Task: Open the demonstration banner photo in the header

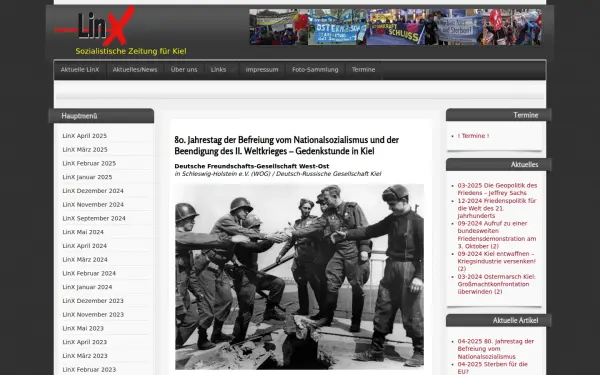Action: click(x=396, y=27)
